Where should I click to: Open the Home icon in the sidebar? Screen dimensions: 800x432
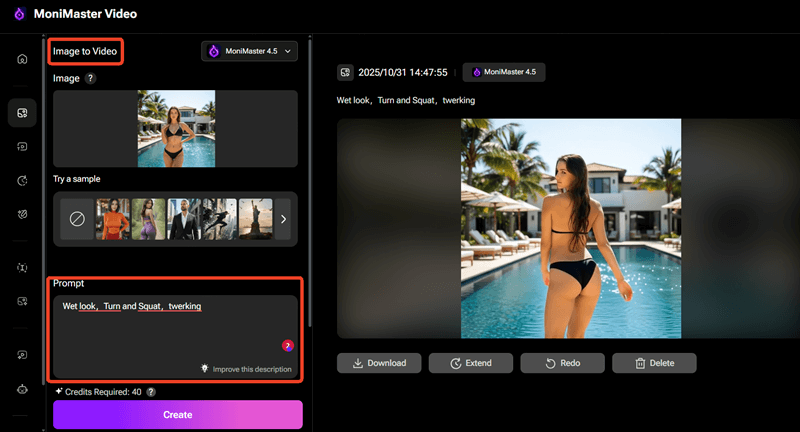(22, 59)
